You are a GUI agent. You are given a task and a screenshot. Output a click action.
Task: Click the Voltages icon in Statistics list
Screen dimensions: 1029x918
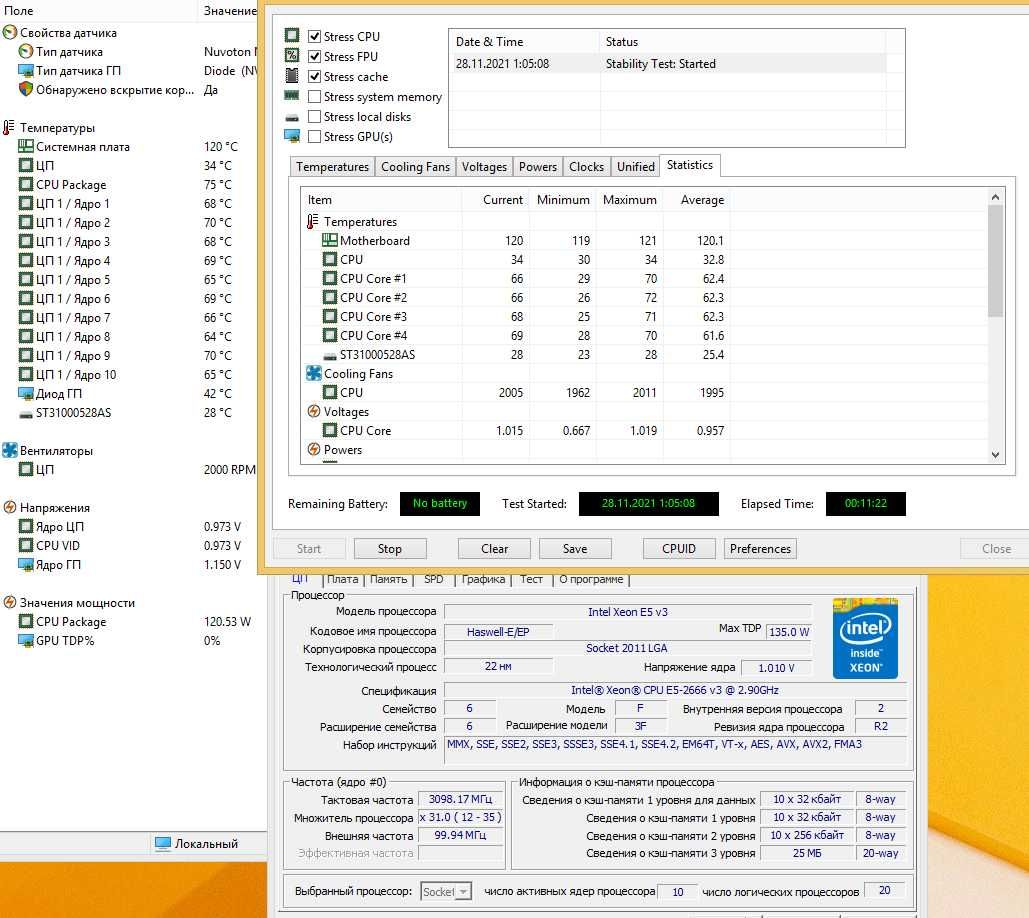point(314,411)
